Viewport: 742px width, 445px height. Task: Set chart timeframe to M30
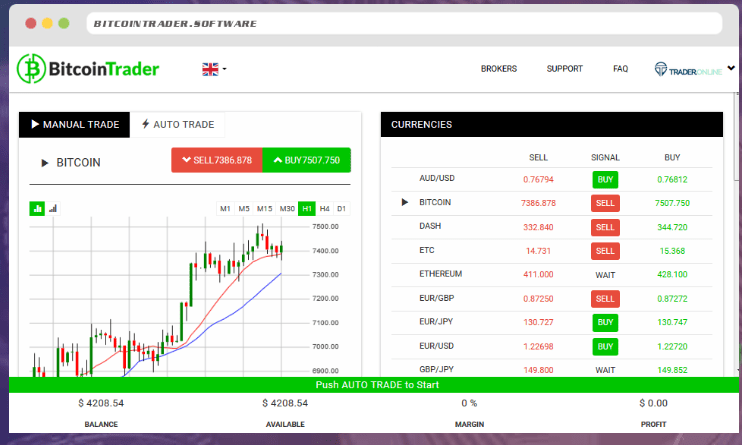coord(287,208)
